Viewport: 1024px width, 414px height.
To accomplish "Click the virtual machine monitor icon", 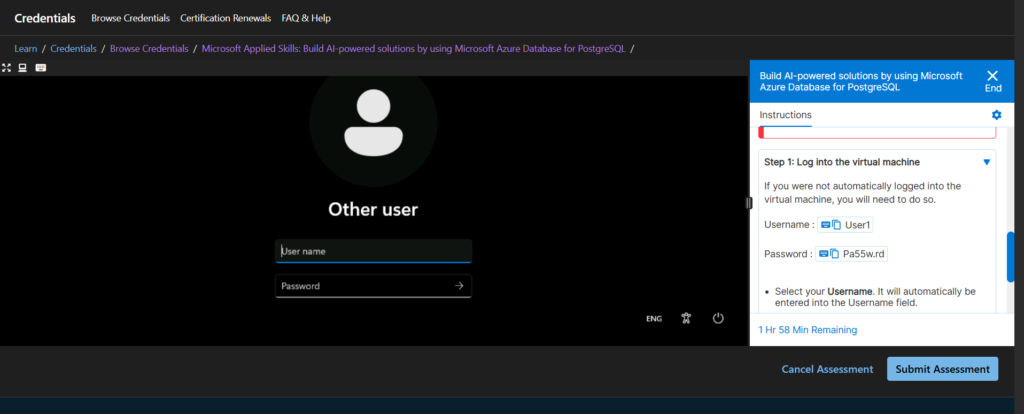I will click(x=22, y=68).
